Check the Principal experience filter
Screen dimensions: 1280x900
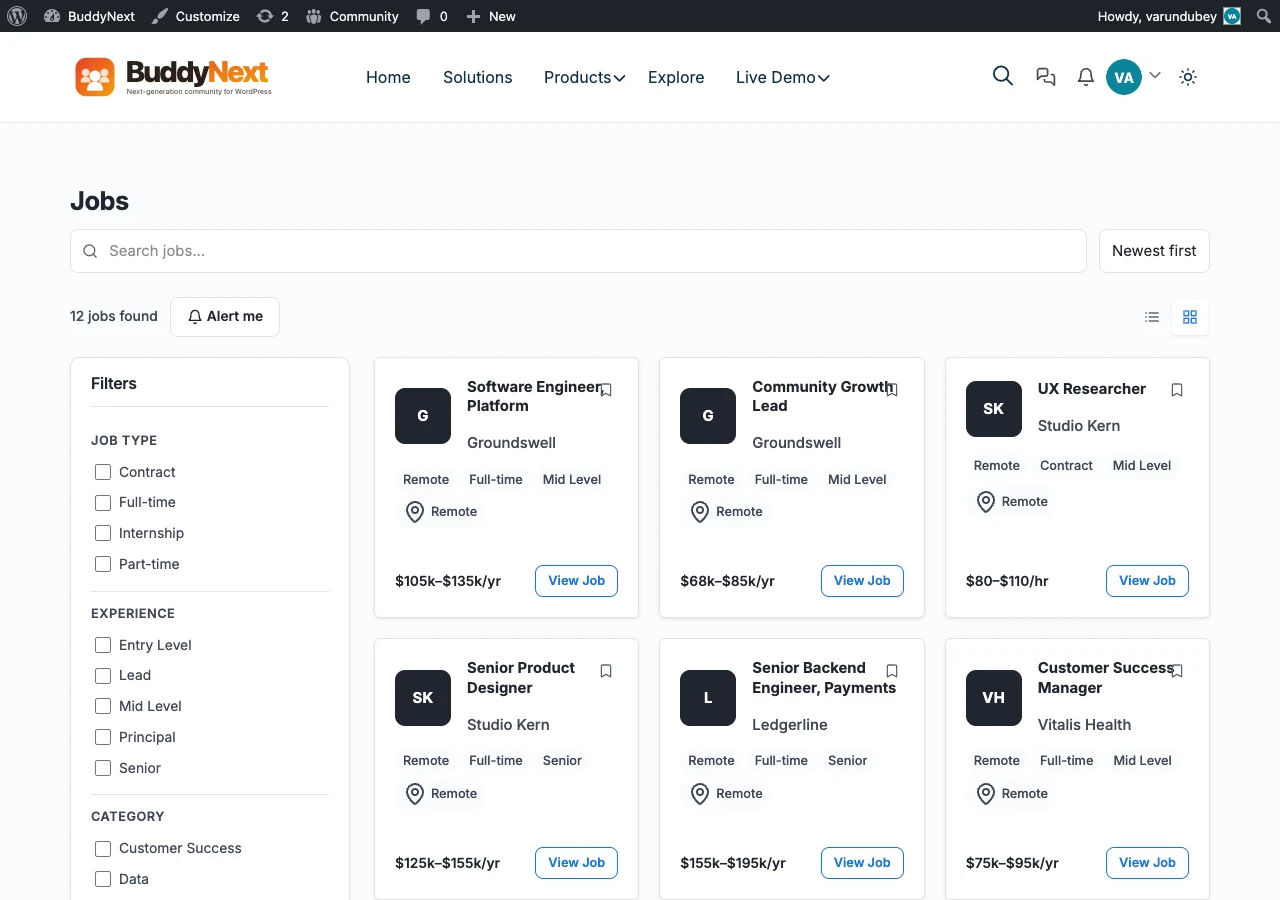click(x=102, y=737)
